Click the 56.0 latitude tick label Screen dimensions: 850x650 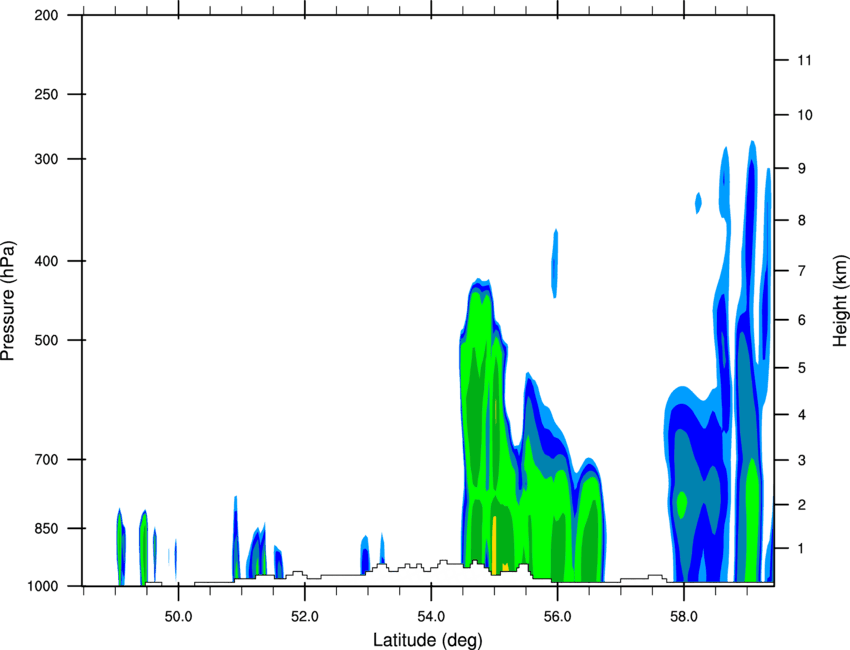(x=557, y=617)
